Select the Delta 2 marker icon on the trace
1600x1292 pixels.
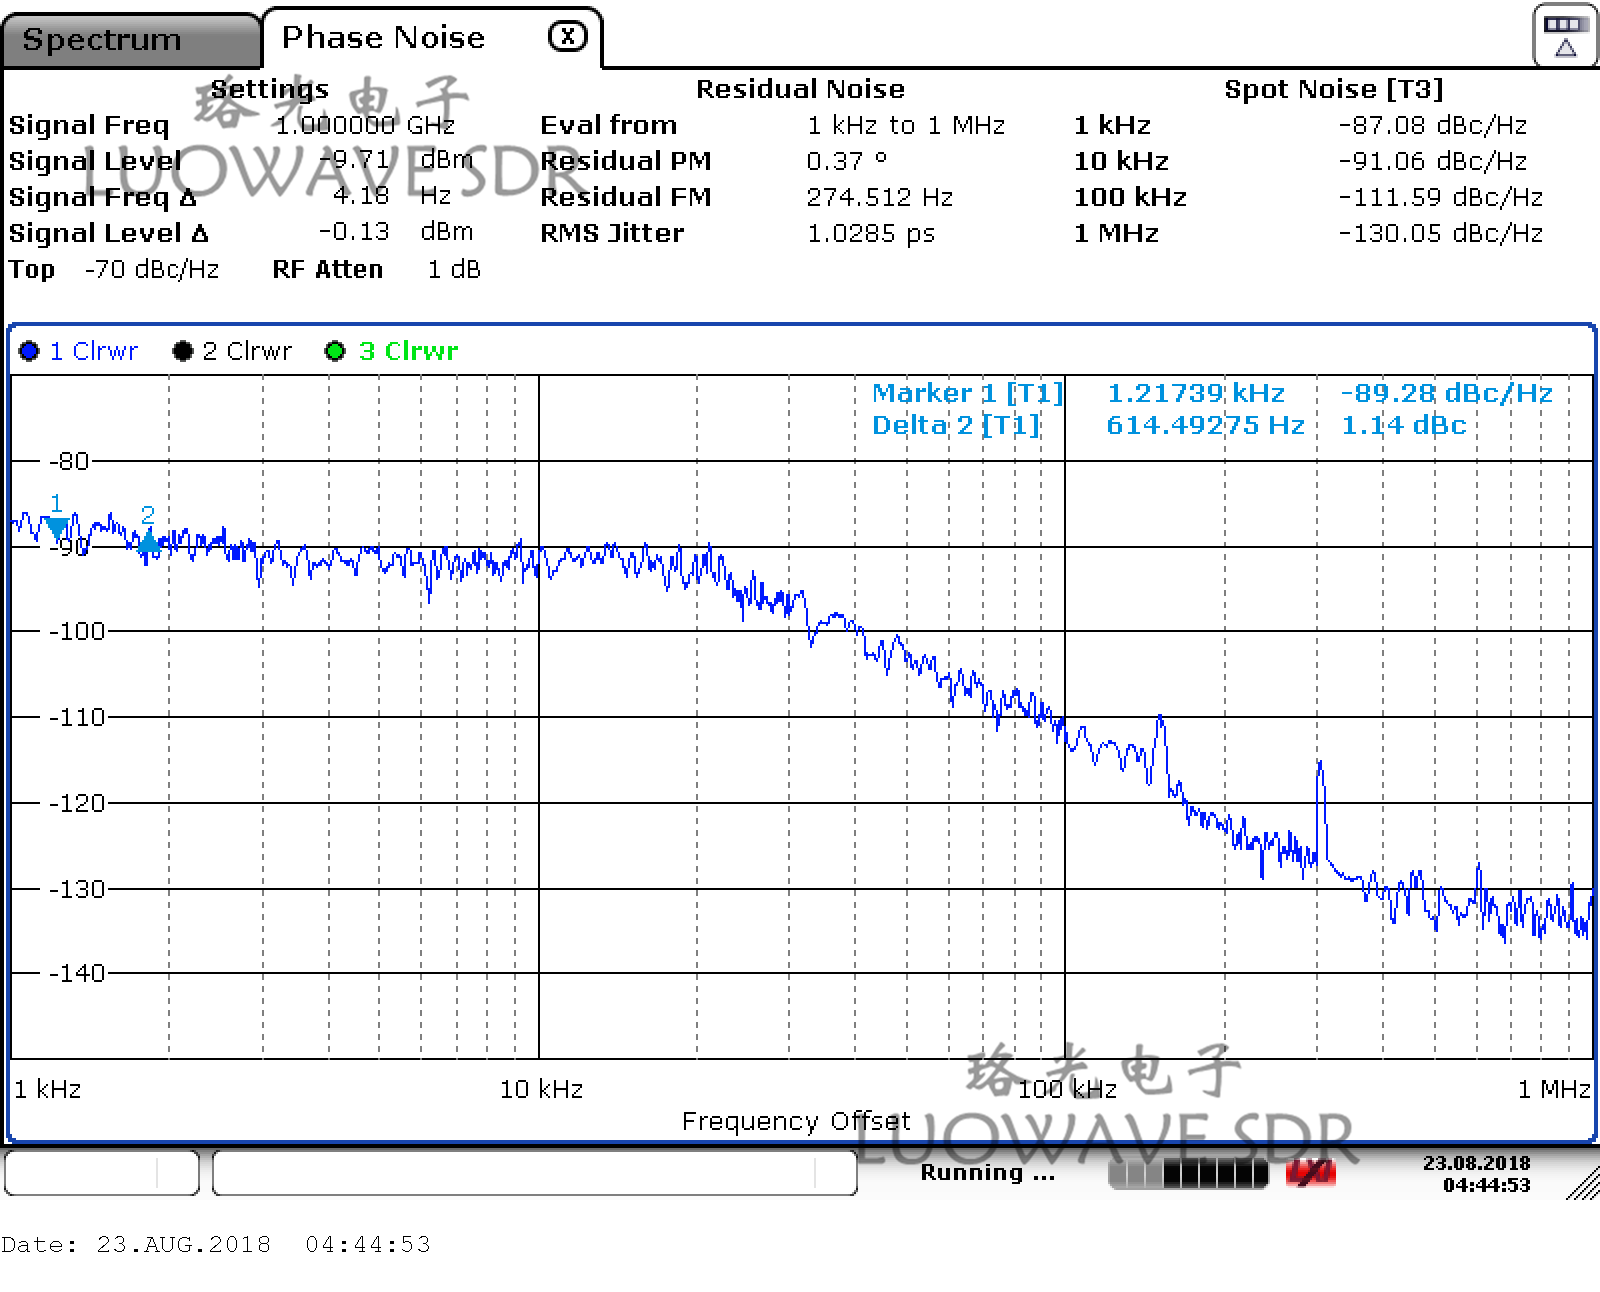150,543
